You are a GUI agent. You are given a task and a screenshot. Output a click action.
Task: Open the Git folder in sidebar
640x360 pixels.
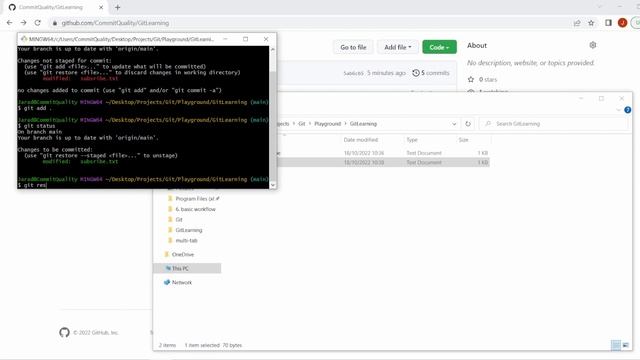coord(175,220)
